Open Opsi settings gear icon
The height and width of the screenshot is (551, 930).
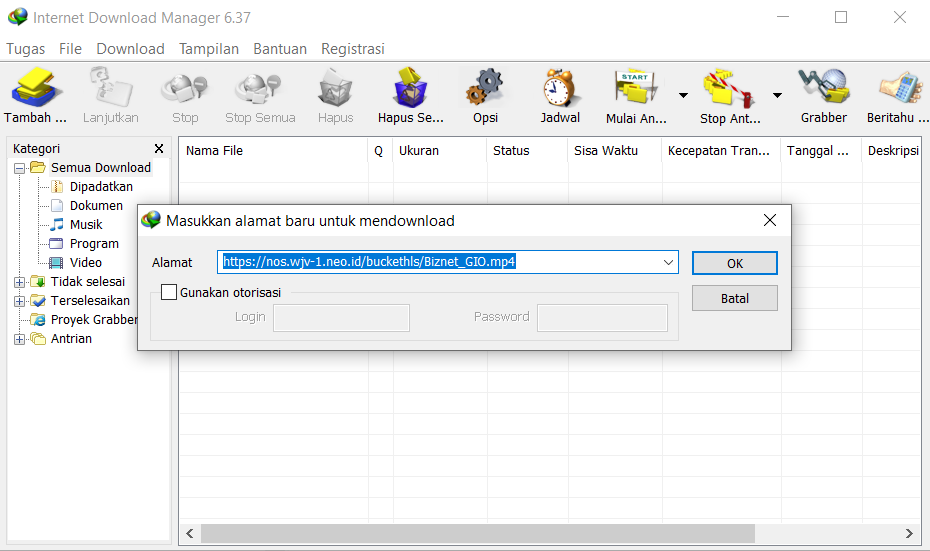[485, 88]
